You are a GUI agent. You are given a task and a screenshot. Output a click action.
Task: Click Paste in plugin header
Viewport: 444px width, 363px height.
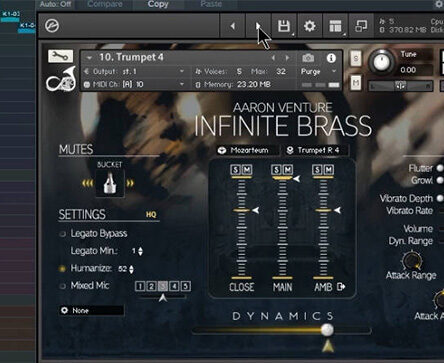[x=211, y=4]
